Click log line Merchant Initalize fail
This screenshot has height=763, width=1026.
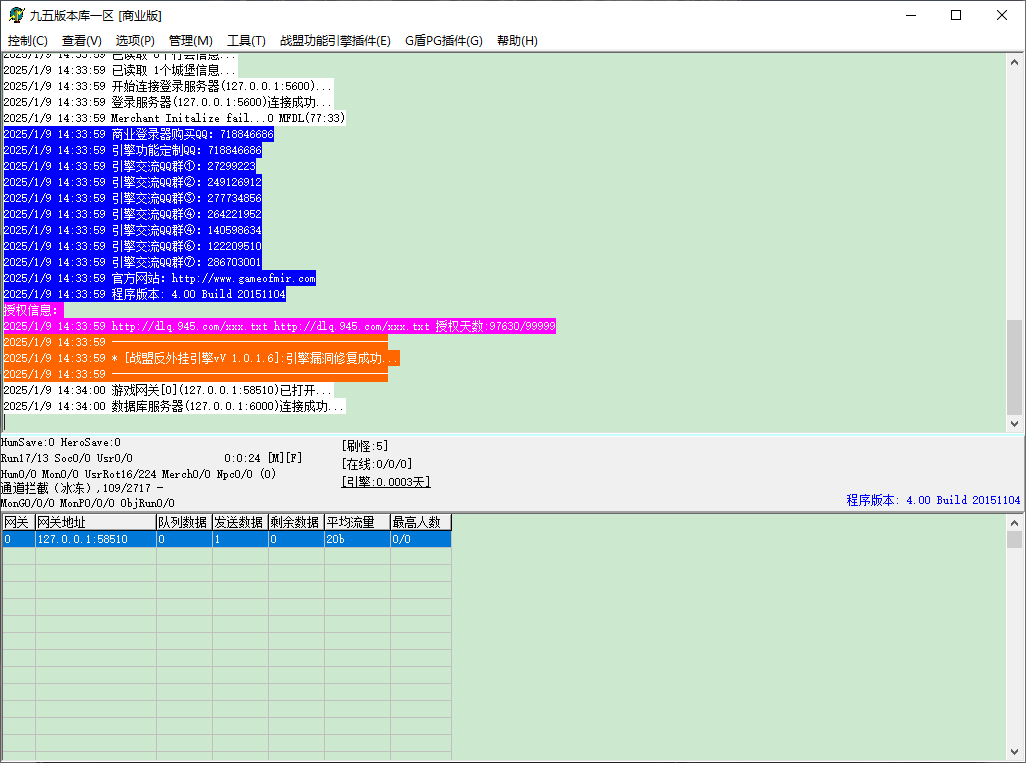coord(173,118)
